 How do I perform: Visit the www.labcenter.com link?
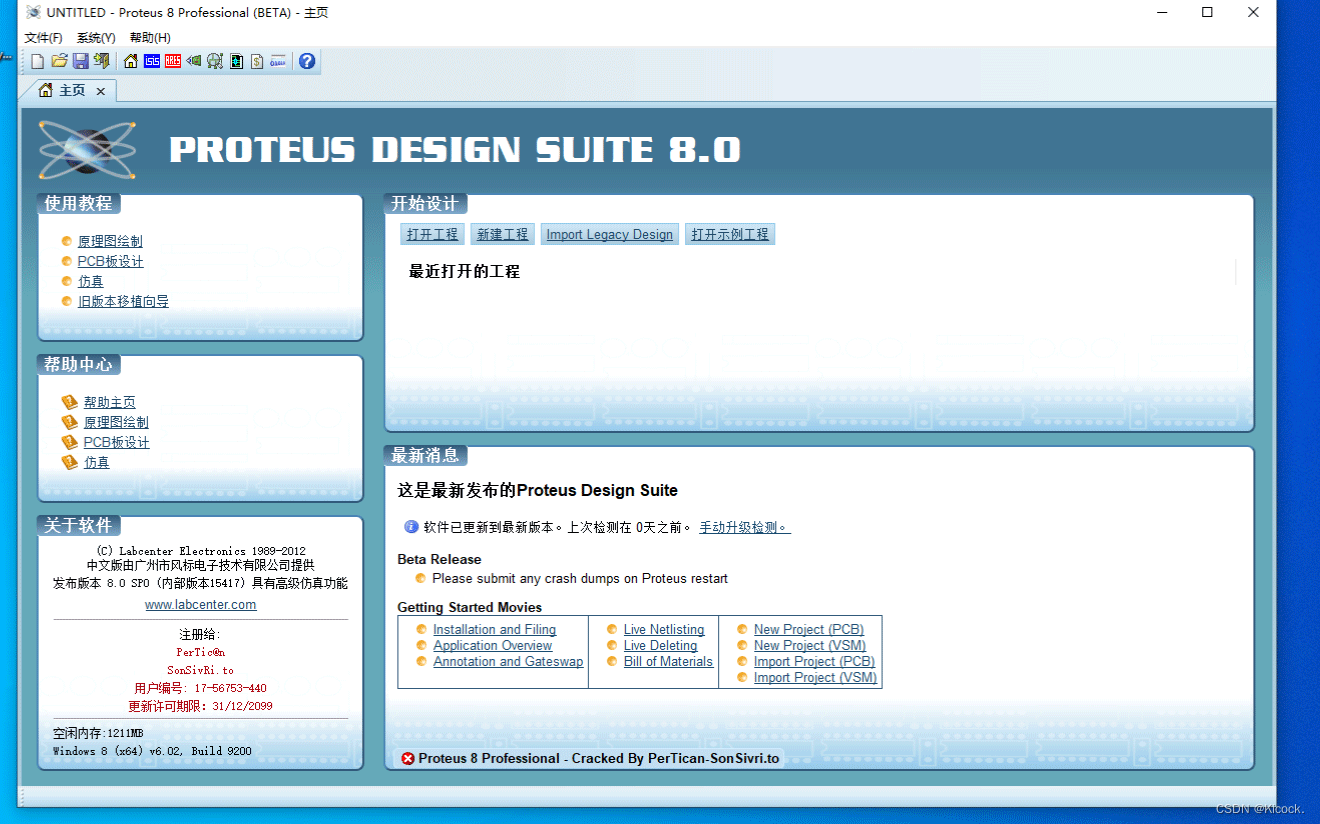[200, 605]
